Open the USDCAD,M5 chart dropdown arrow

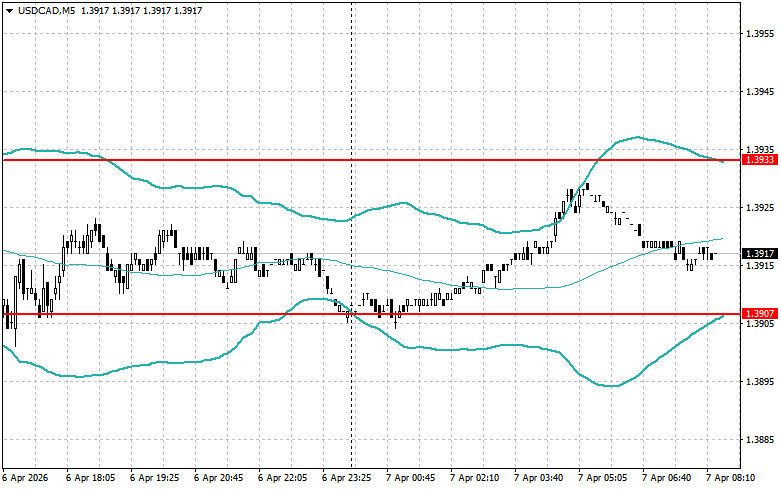click(x=9, y=10)
